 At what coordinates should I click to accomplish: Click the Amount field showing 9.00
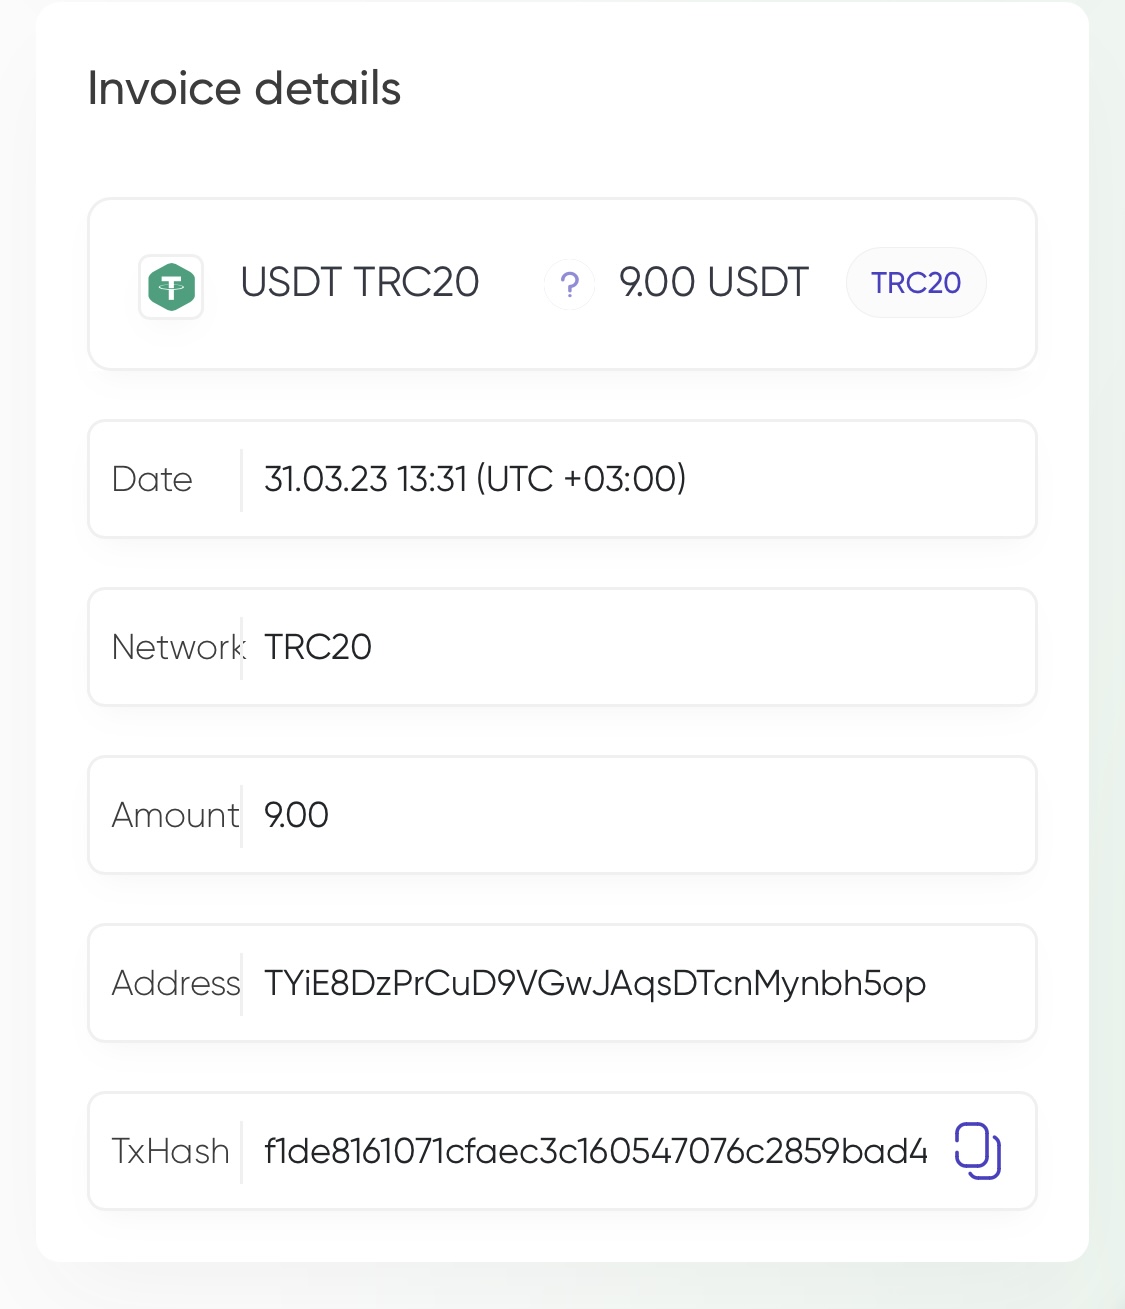tap(562, 815)
